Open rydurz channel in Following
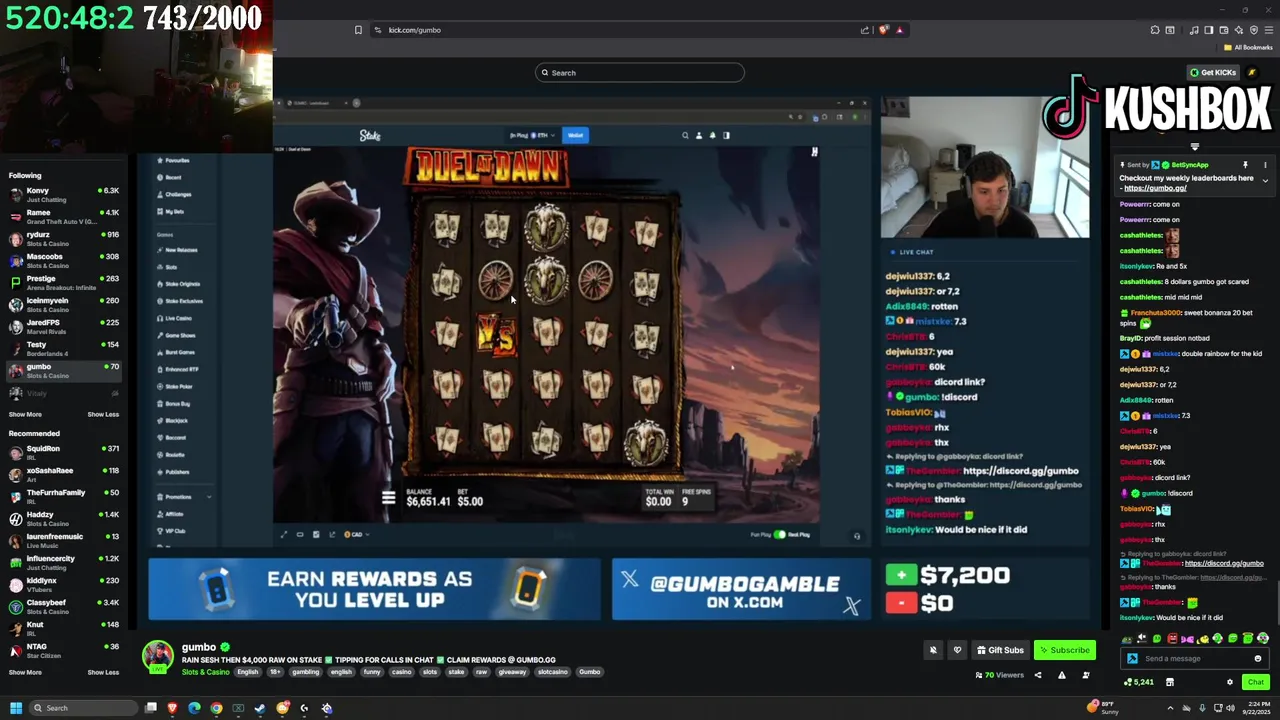The width and height of the screenshot is (1280, 720). point(62,238)
